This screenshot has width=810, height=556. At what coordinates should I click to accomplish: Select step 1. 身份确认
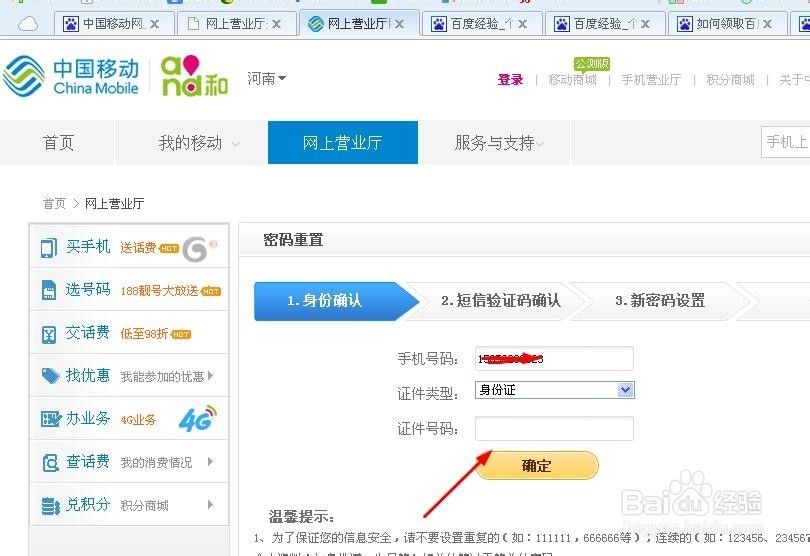point(336,301)
